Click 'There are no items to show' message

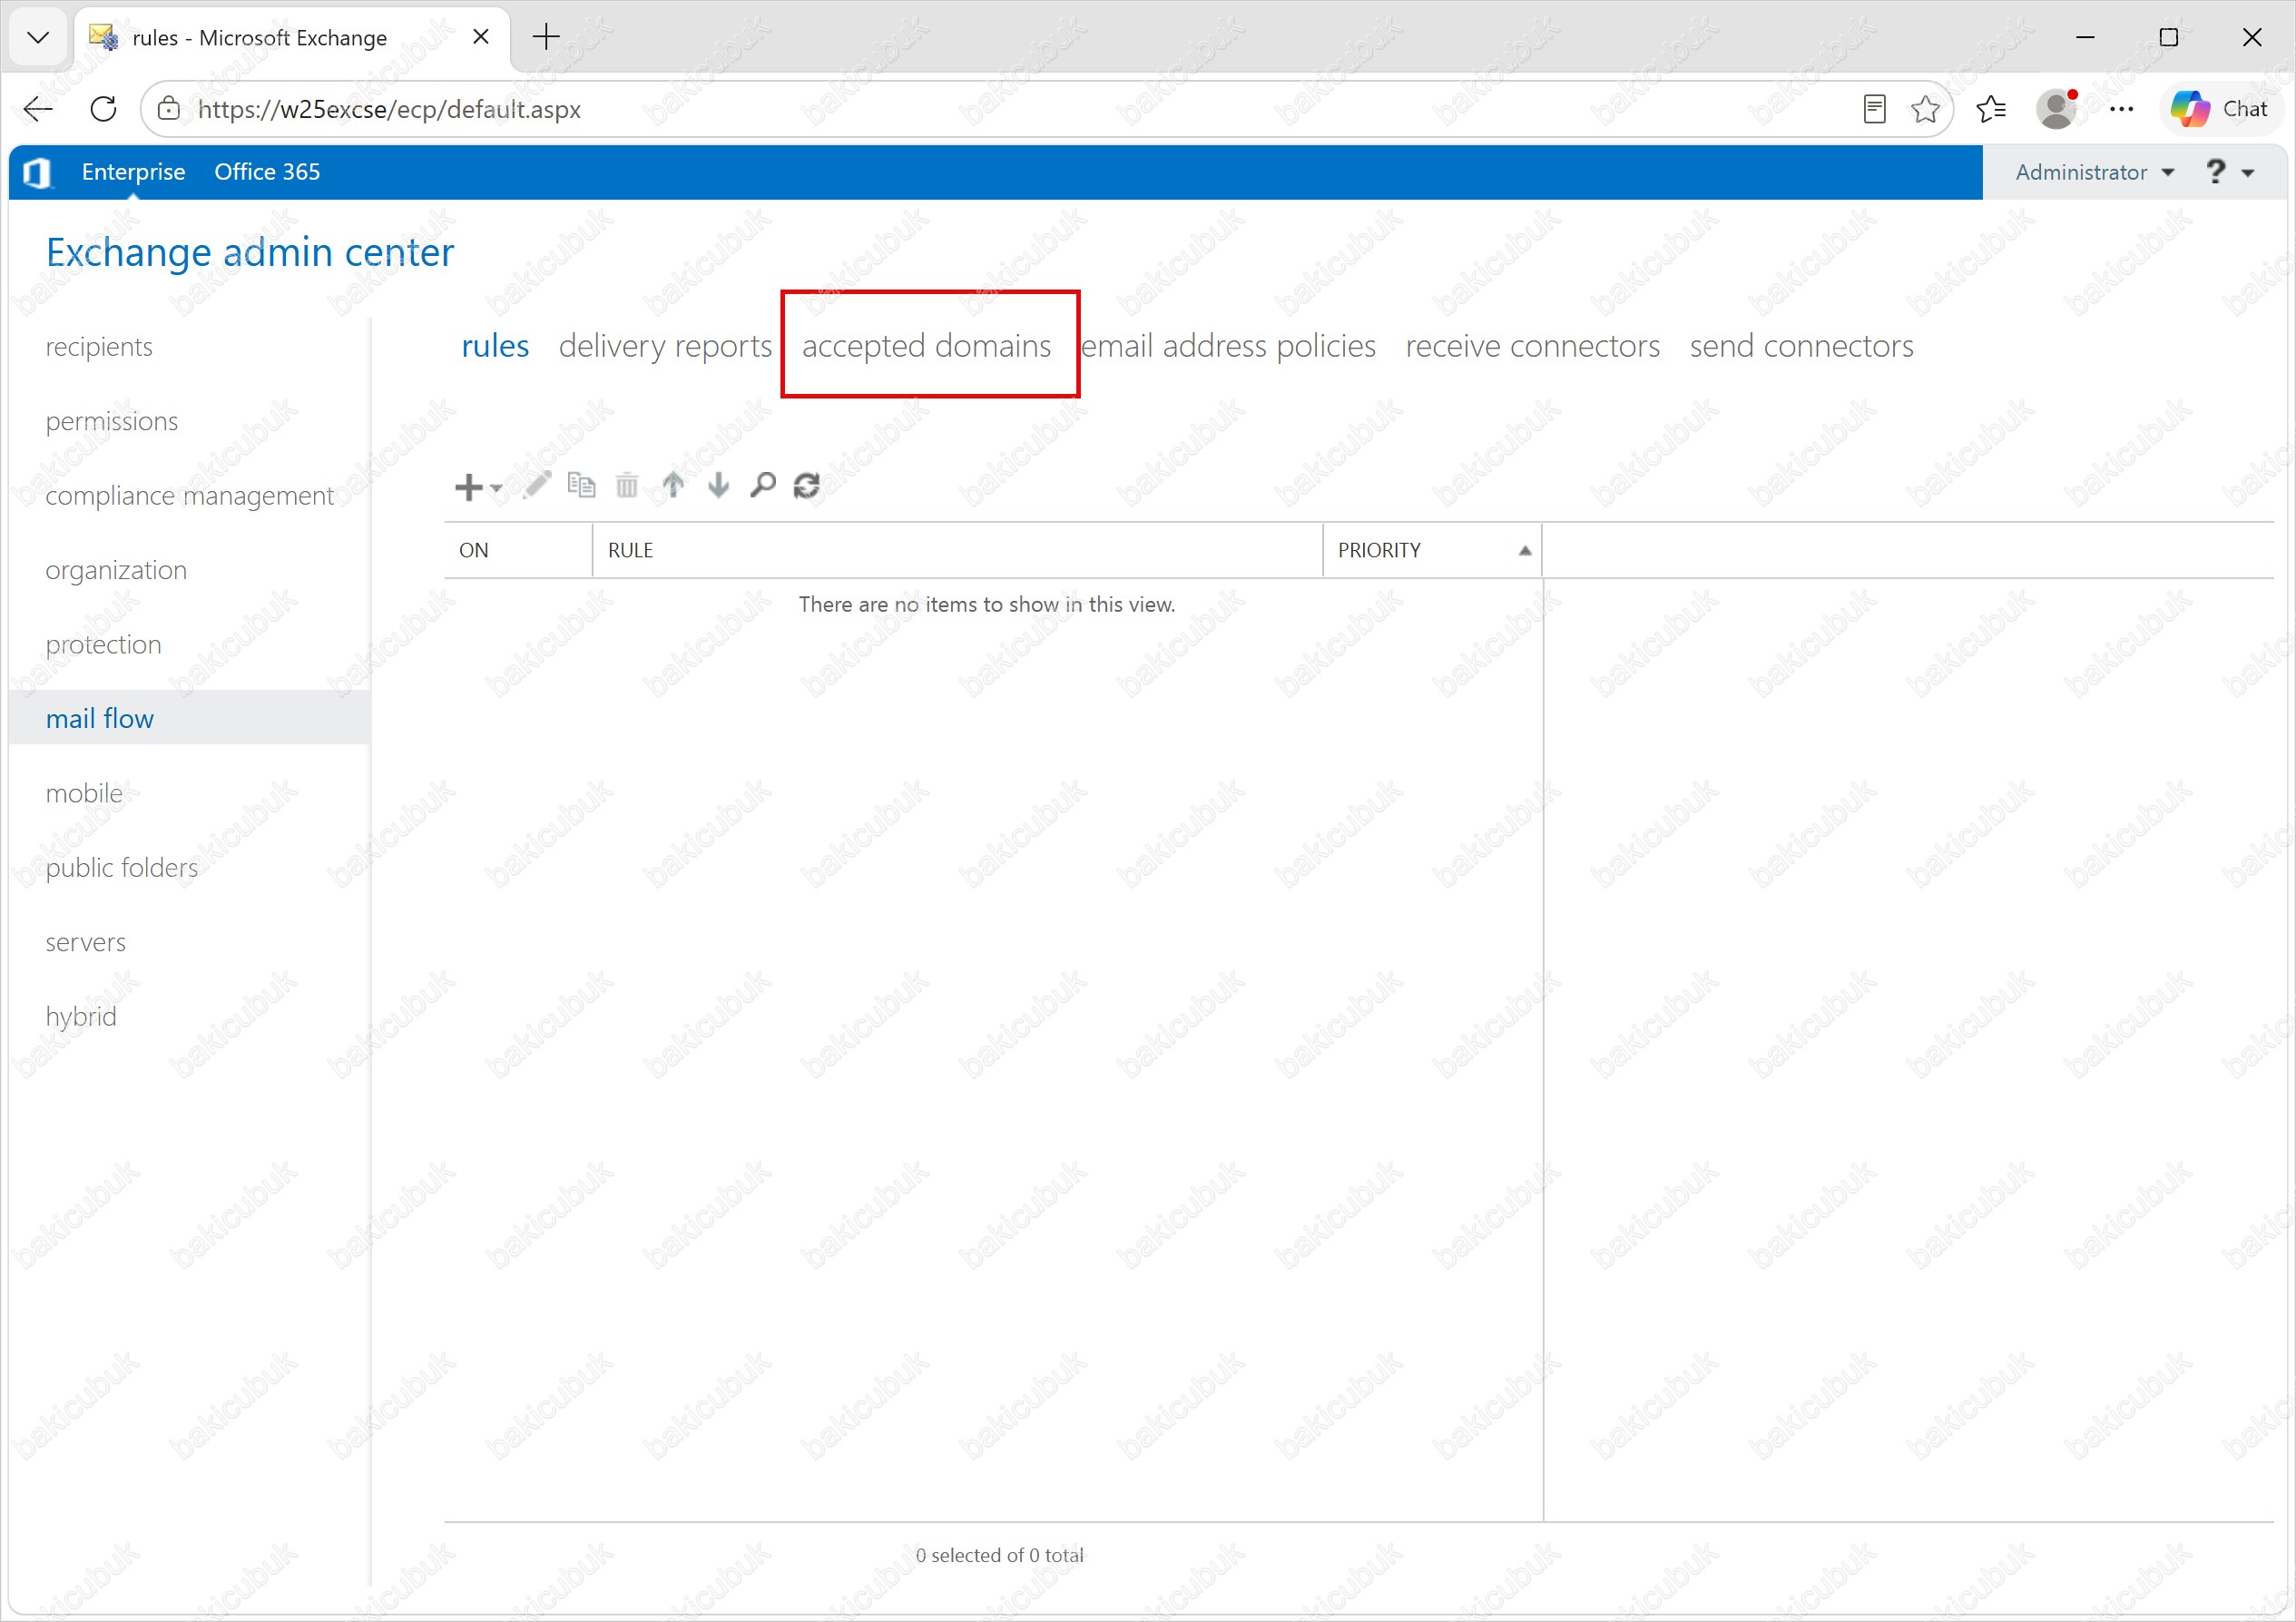click(x=987, y=604)
